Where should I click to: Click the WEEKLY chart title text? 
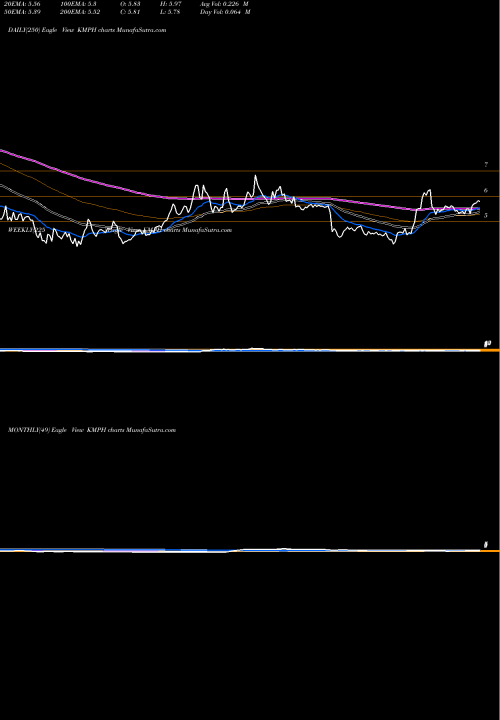(119, 230)
